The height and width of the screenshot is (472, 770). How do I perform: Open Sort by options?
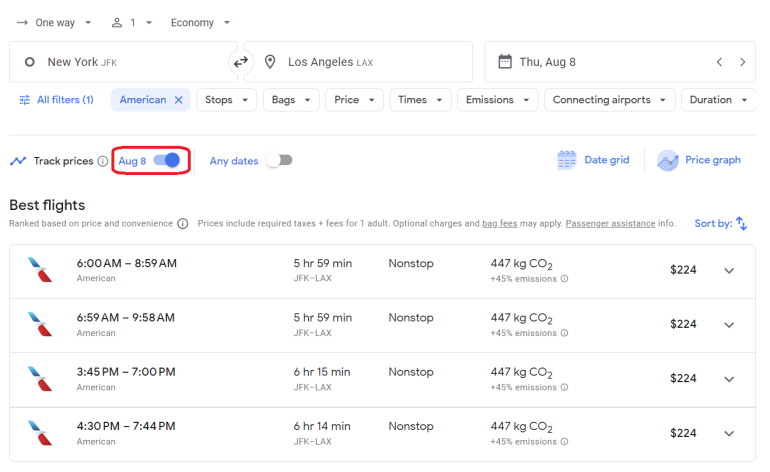(x=721, y=224)
